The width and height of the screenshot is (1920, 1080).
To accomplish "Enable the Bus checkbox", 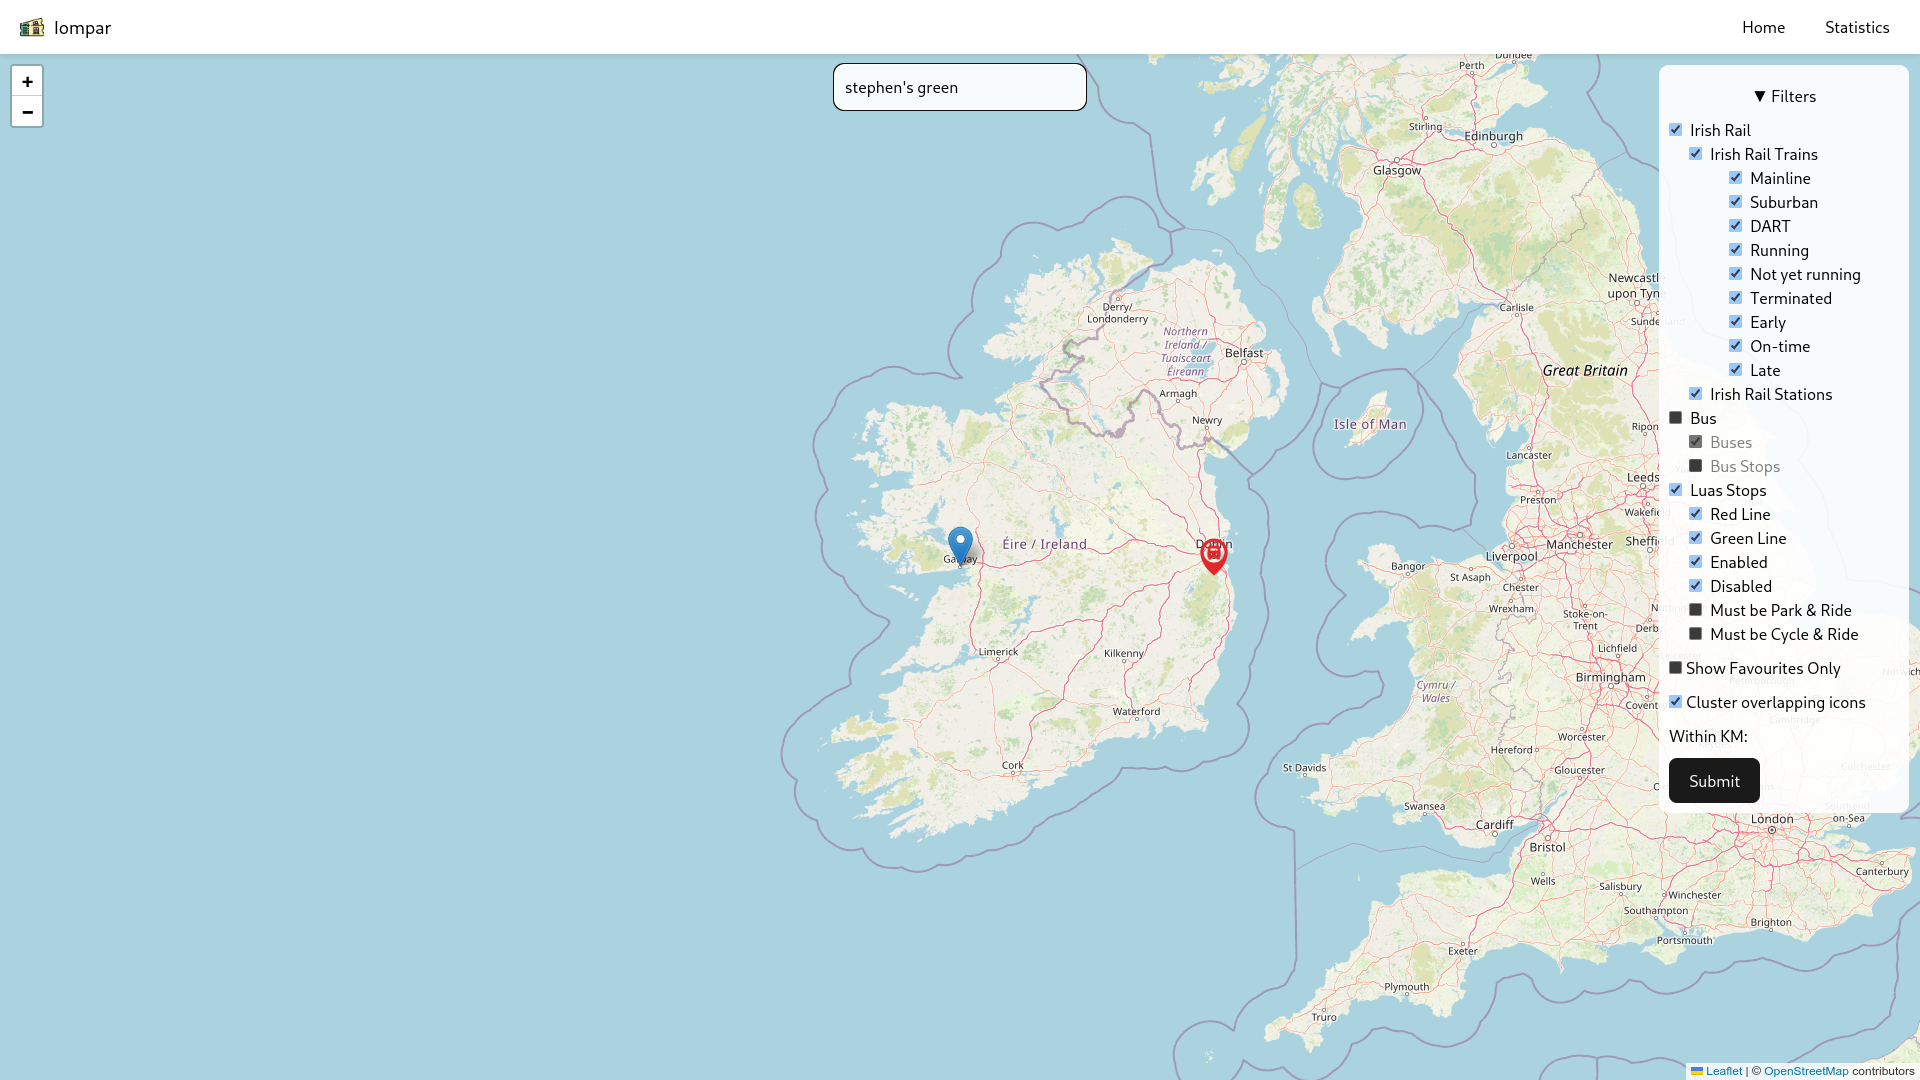I will pyautogui.click(x=1676, y=418).
